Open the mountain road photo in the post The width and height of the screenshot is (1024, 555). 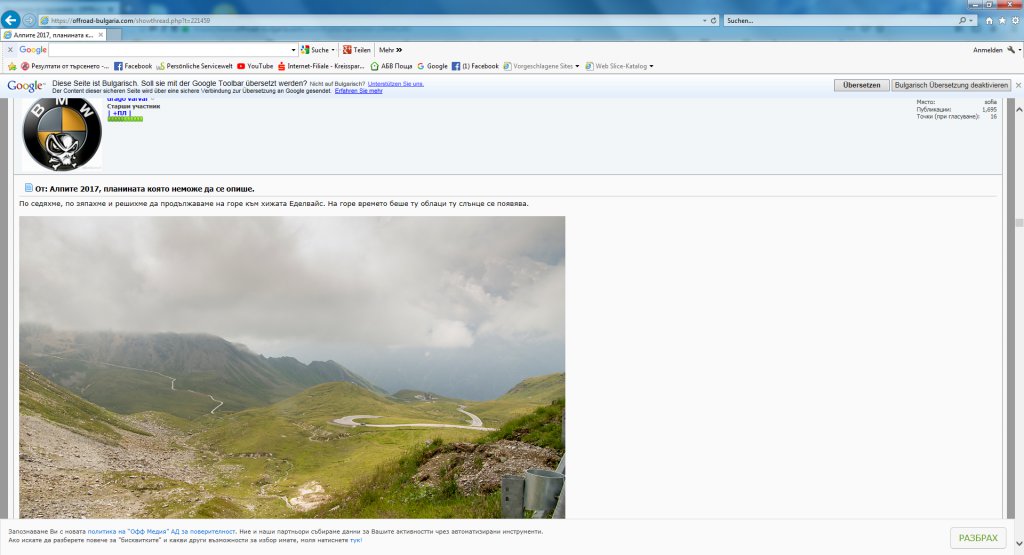click(x=292, y=368)
